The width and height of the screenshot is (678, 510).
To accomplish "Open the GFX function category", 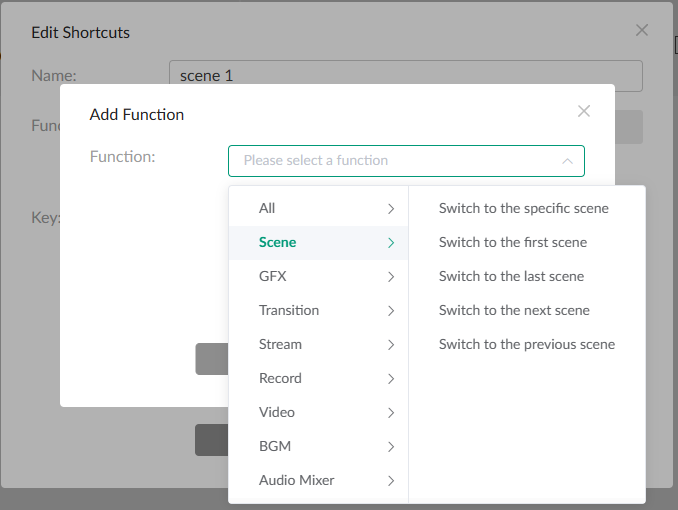I will coord(273,276).
